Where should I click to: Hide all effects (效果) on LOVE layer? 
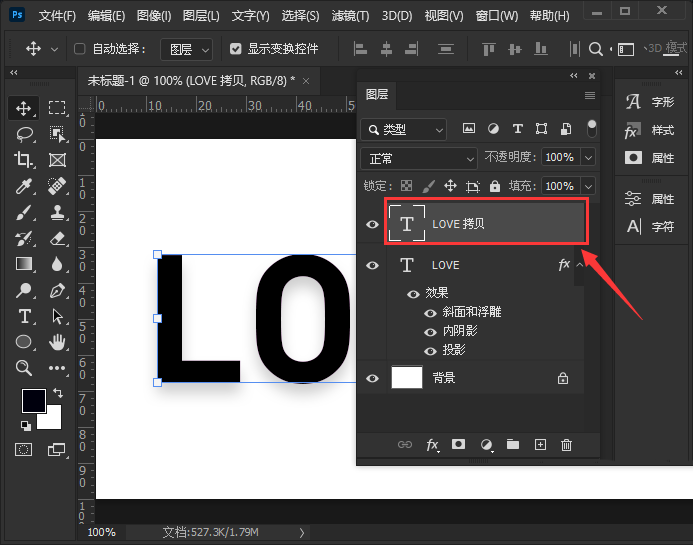(413, 294)
